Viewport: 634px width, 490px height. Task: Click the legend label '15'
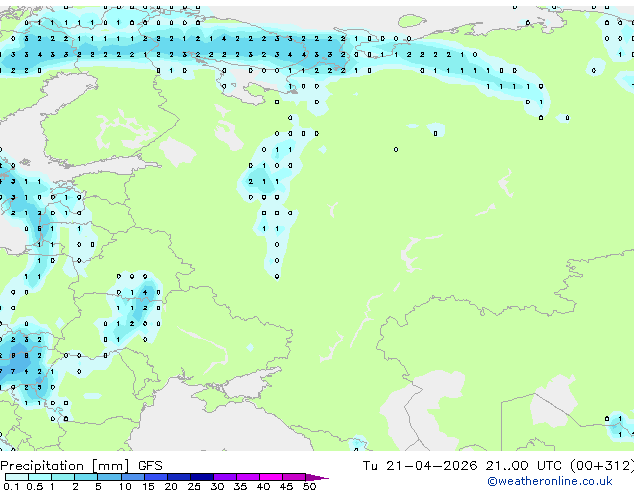[x=148, y=486]
